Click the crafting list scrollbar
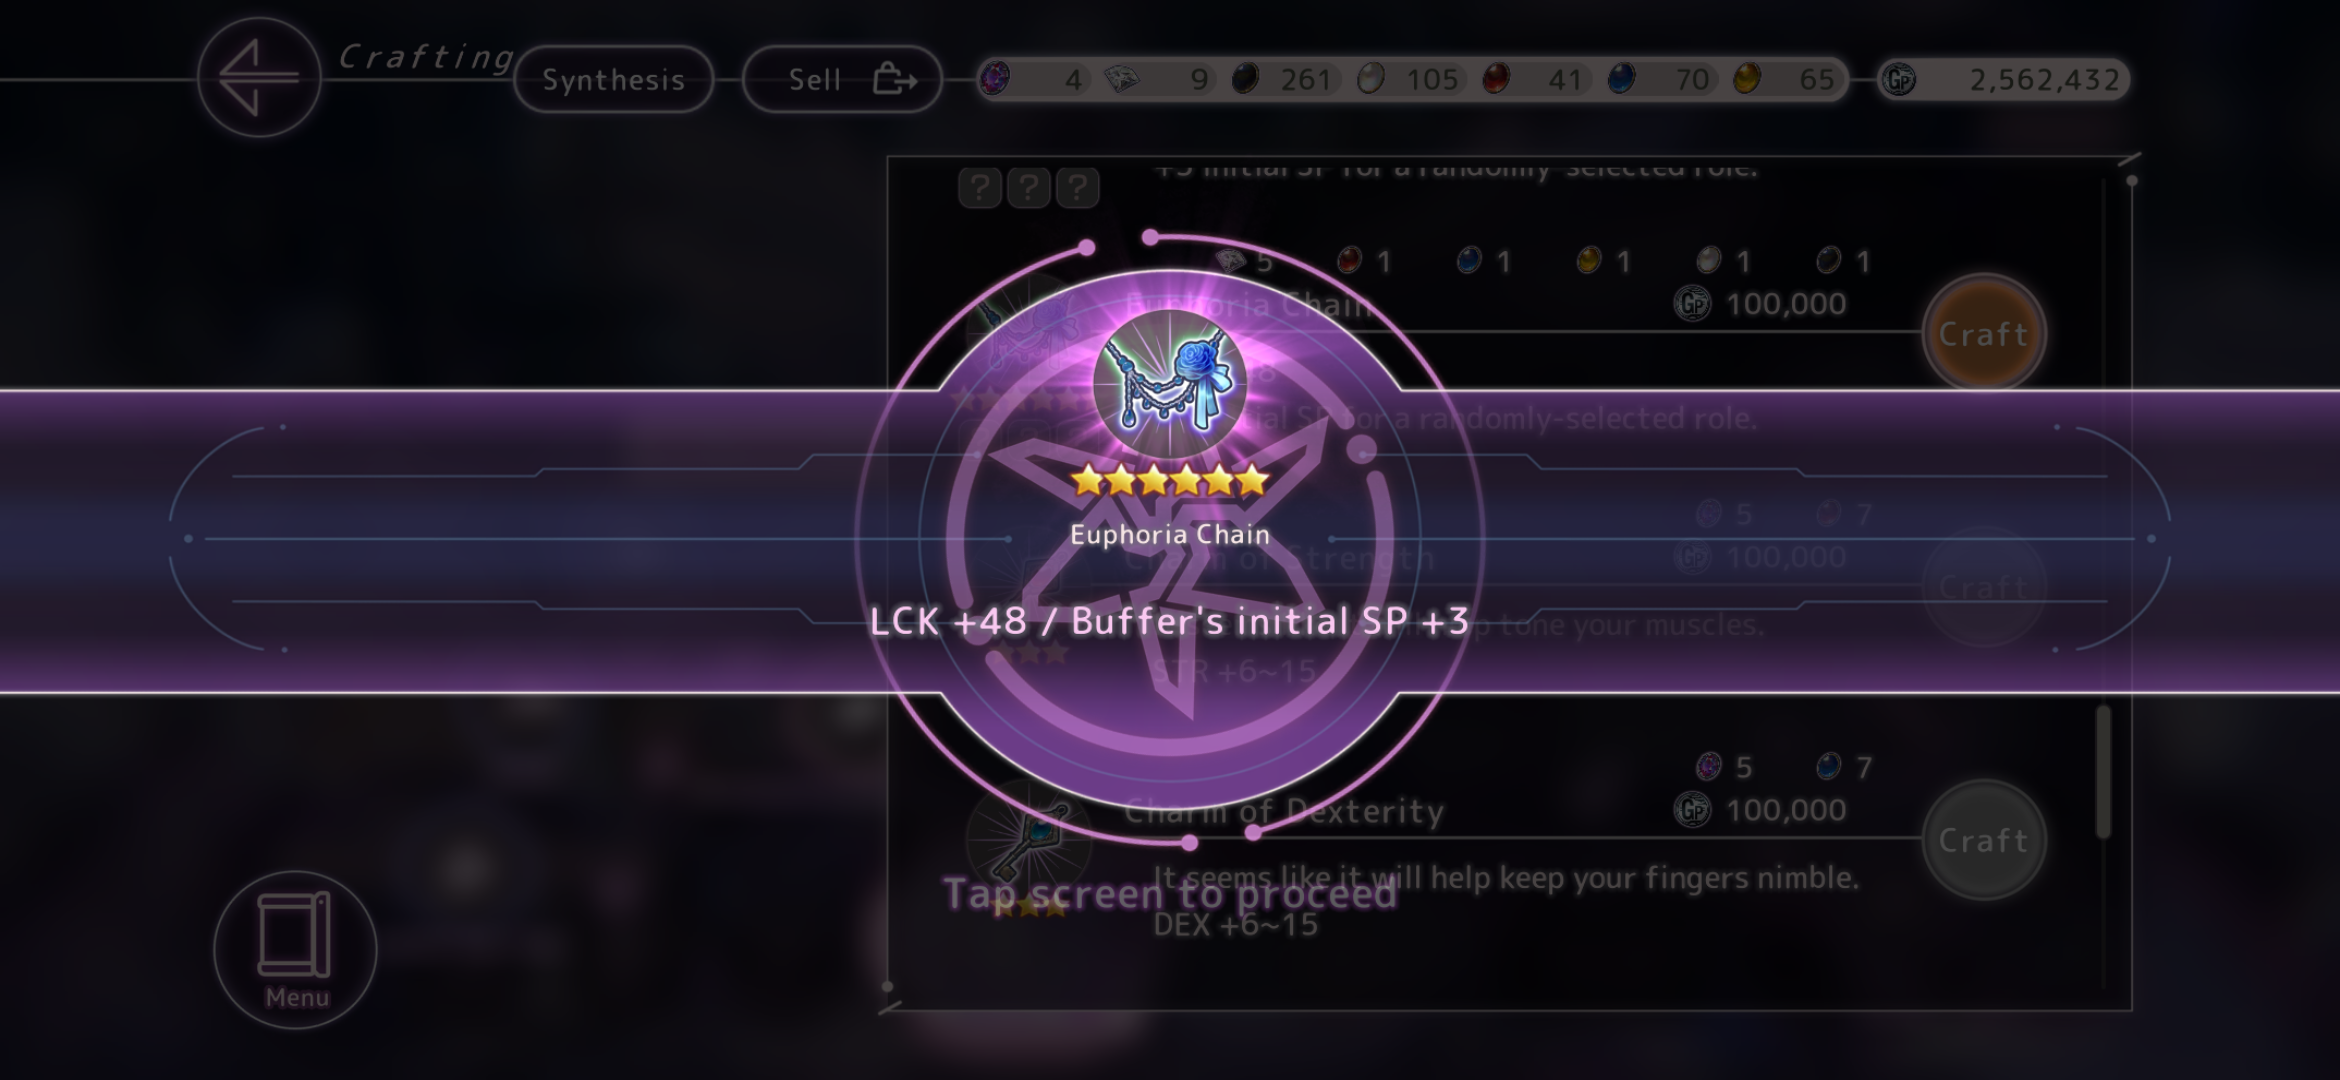The image size is (2340, 1080). click(x=2103, y=772)
